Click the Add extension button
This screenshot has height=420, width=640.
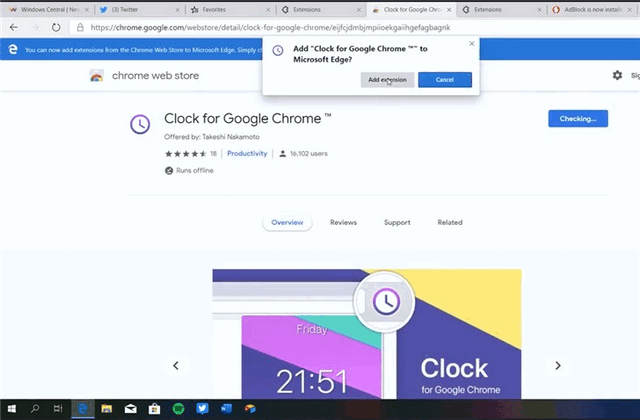[x=387, y=80]
